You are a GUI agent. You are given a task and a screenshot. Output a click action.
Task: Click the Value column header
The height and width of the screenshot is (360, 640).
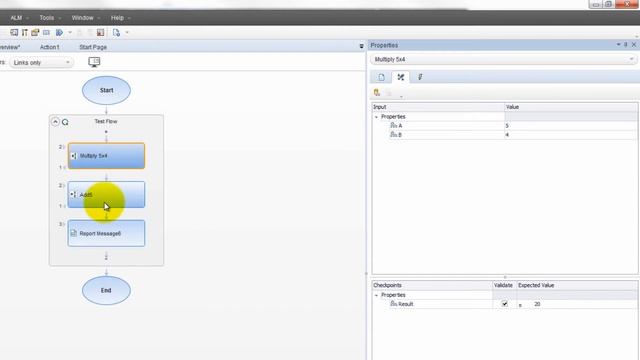pyautogui.click(x=571, y=107)
